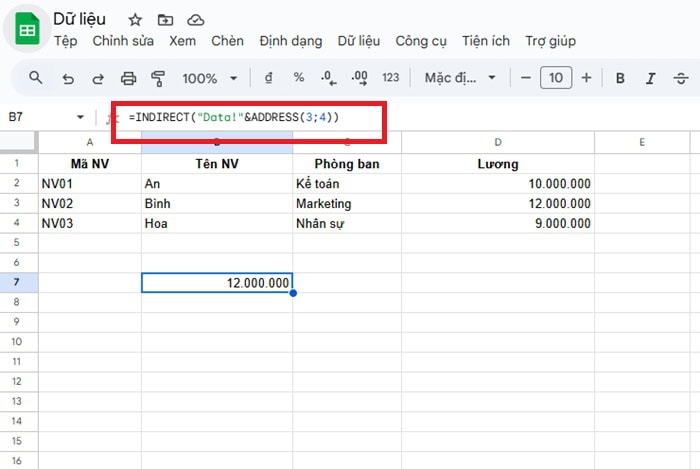Increase font size with plus button
This screenshot has width=700, height=469.
point(586,78)
